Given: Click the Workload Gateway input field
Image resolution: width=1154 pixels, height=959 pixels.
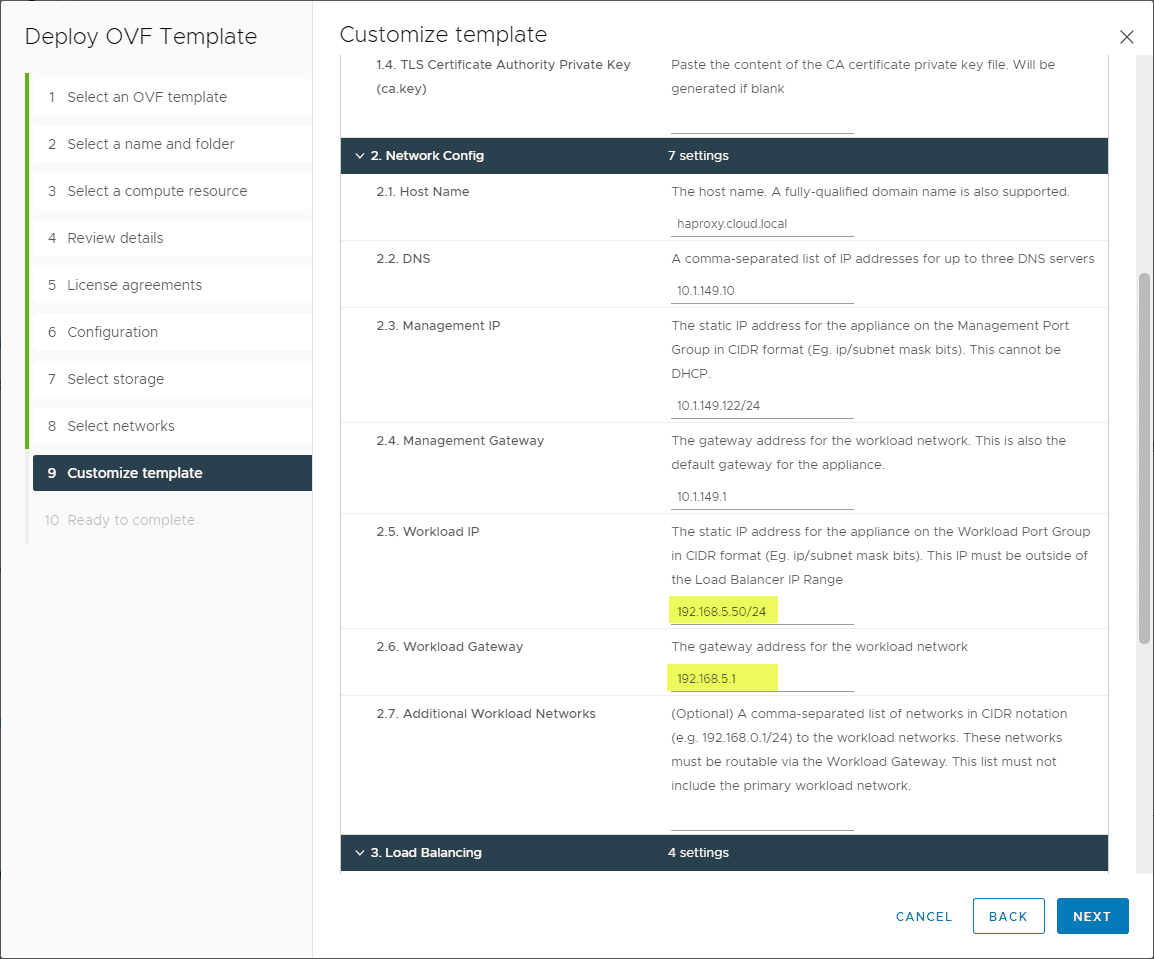Looking at the screenshot, I should point(762,679).
